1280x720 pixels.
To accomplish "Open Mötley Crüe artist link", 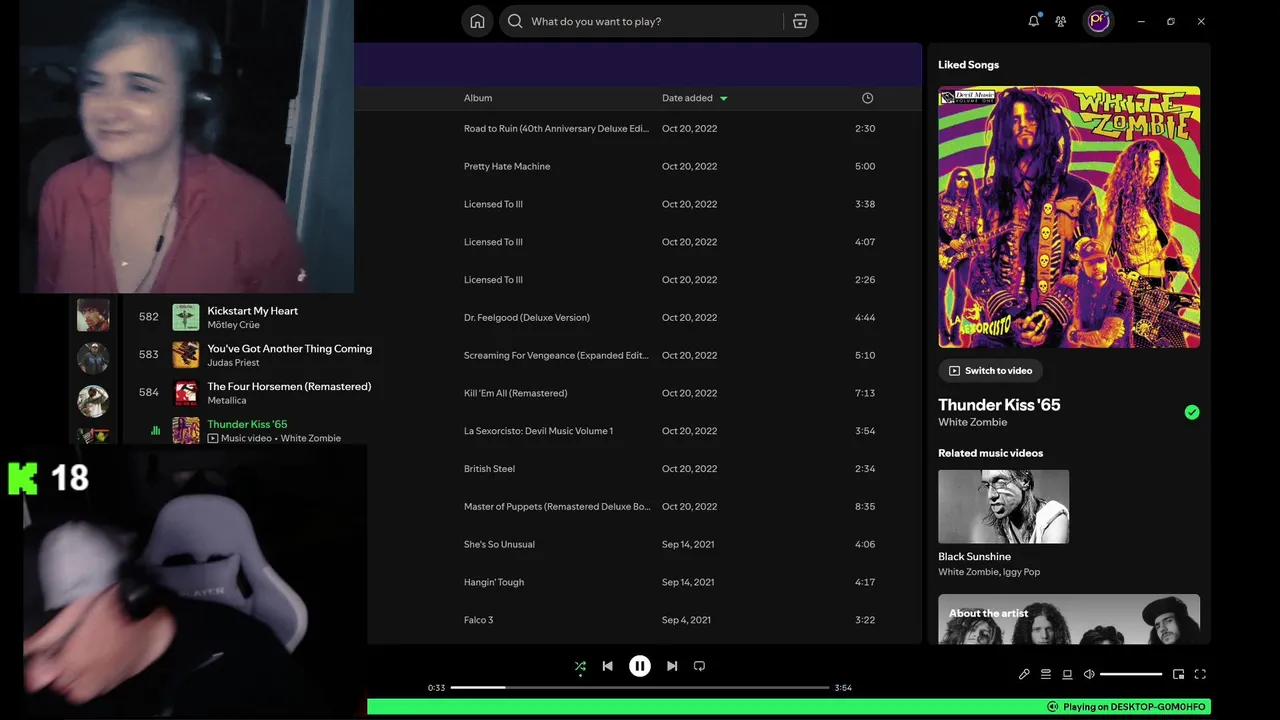I will point(233,325).
